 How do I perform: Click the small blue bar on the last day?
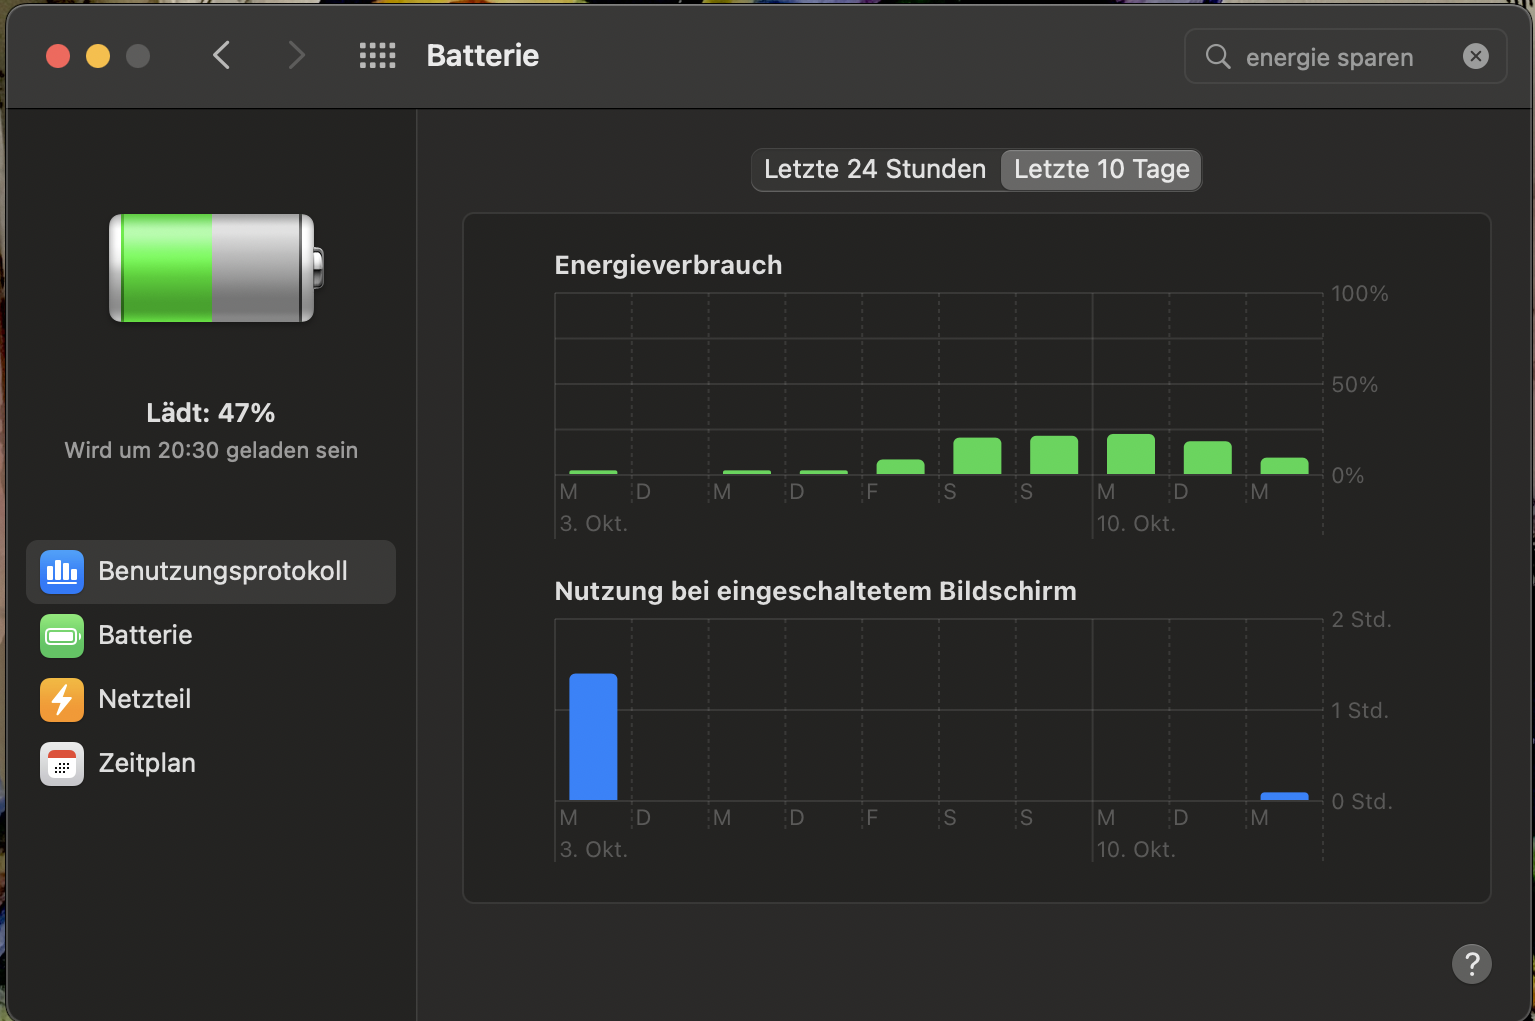1284,796
